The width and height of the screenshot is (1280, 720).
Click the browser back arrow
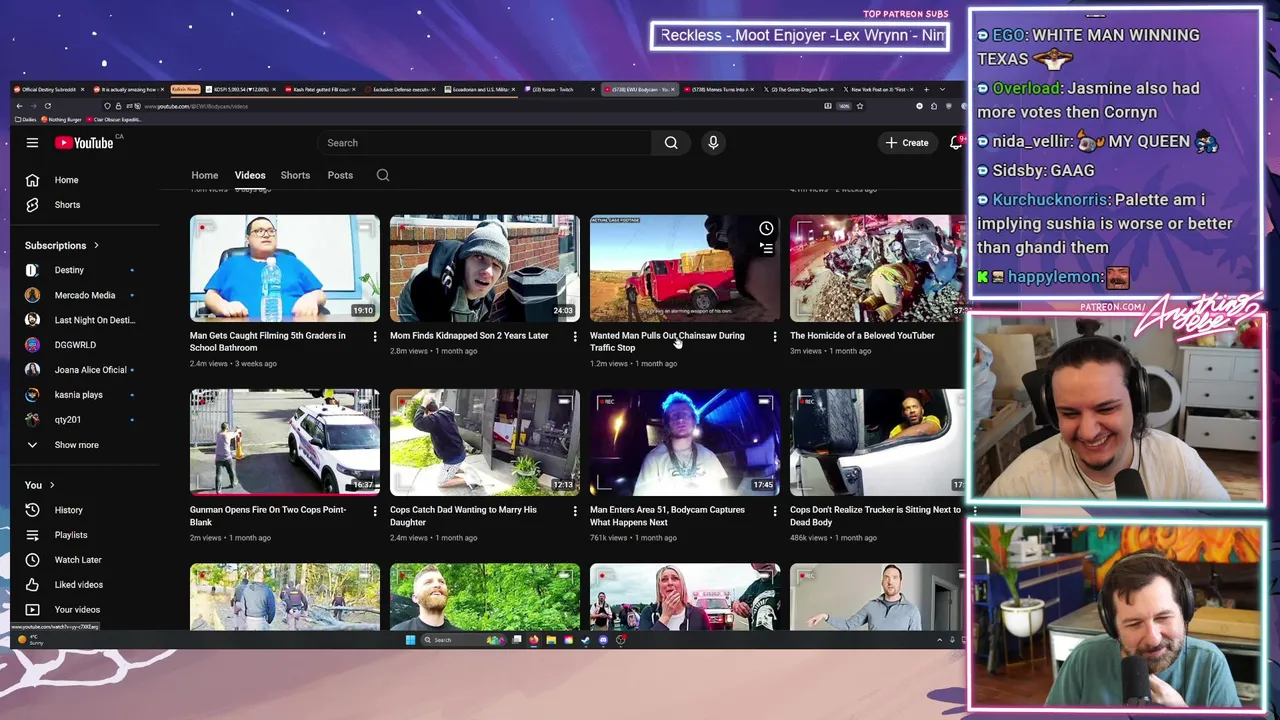[x=19, y=106]
